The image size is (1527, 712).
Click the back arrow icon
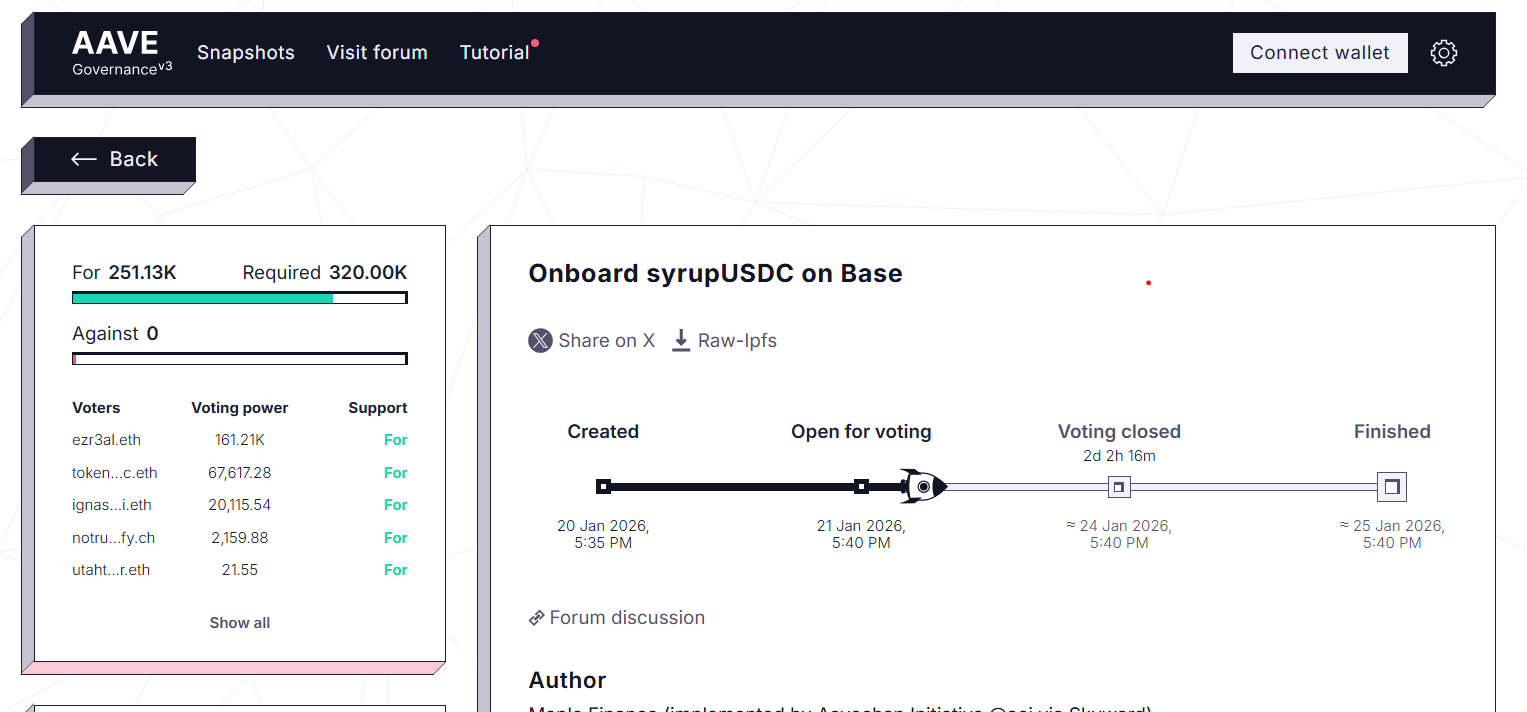click(x=84, y=159)
